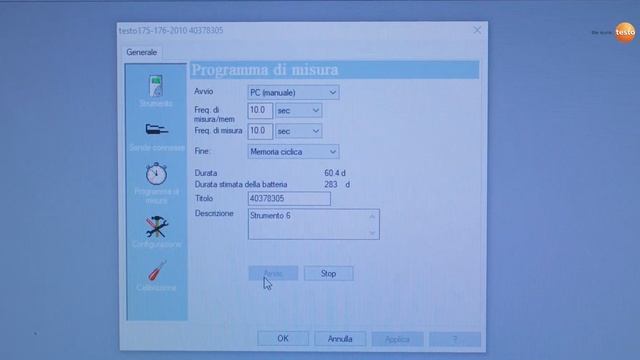640x360 pixels.
Task: Focus the Freq. di misura value field
Action: [x=260, y=131]
